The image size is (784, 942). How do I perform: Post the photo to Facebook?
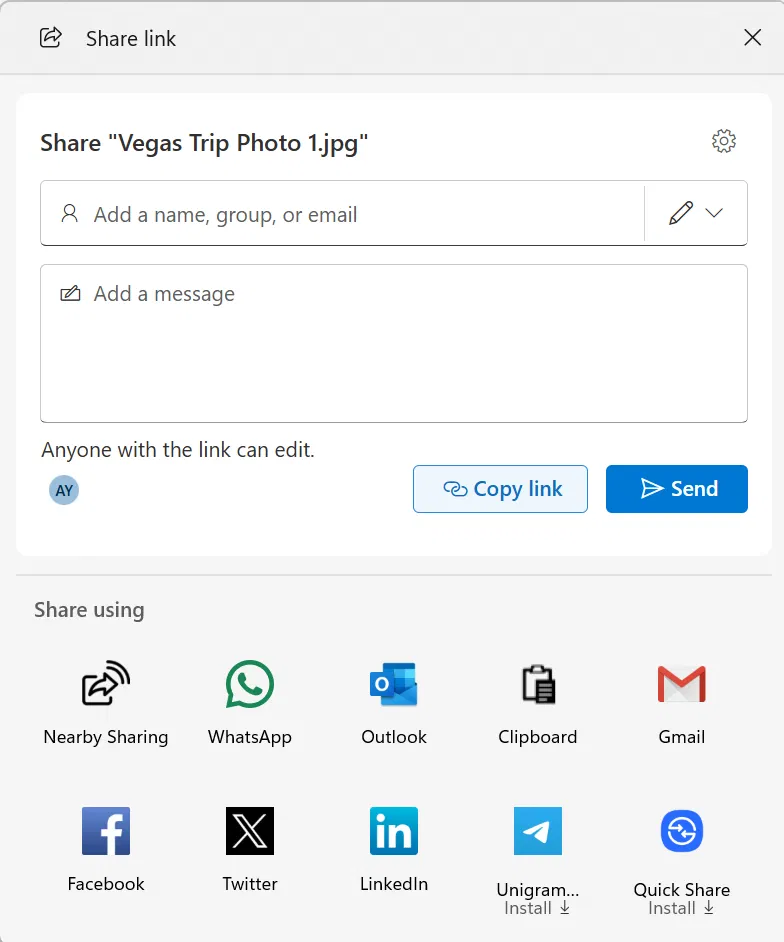pos(105,846)
